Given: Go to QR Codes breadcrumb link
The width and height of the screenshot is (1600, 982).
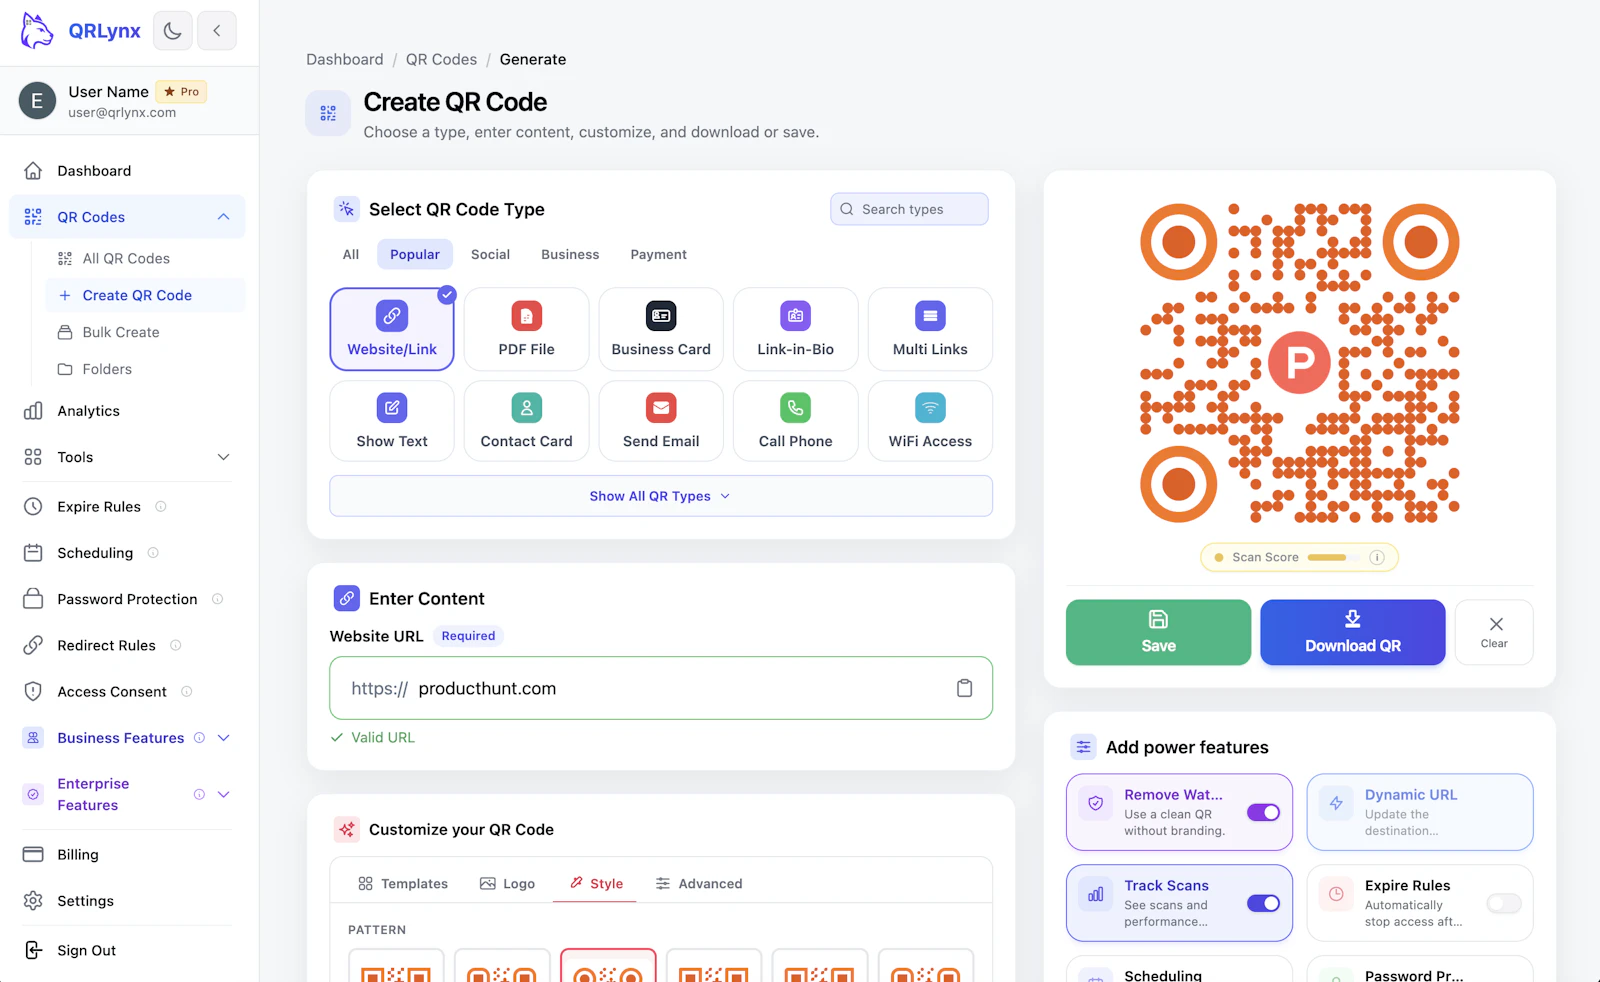Looking at the screenshot, I should click(441, 60).
